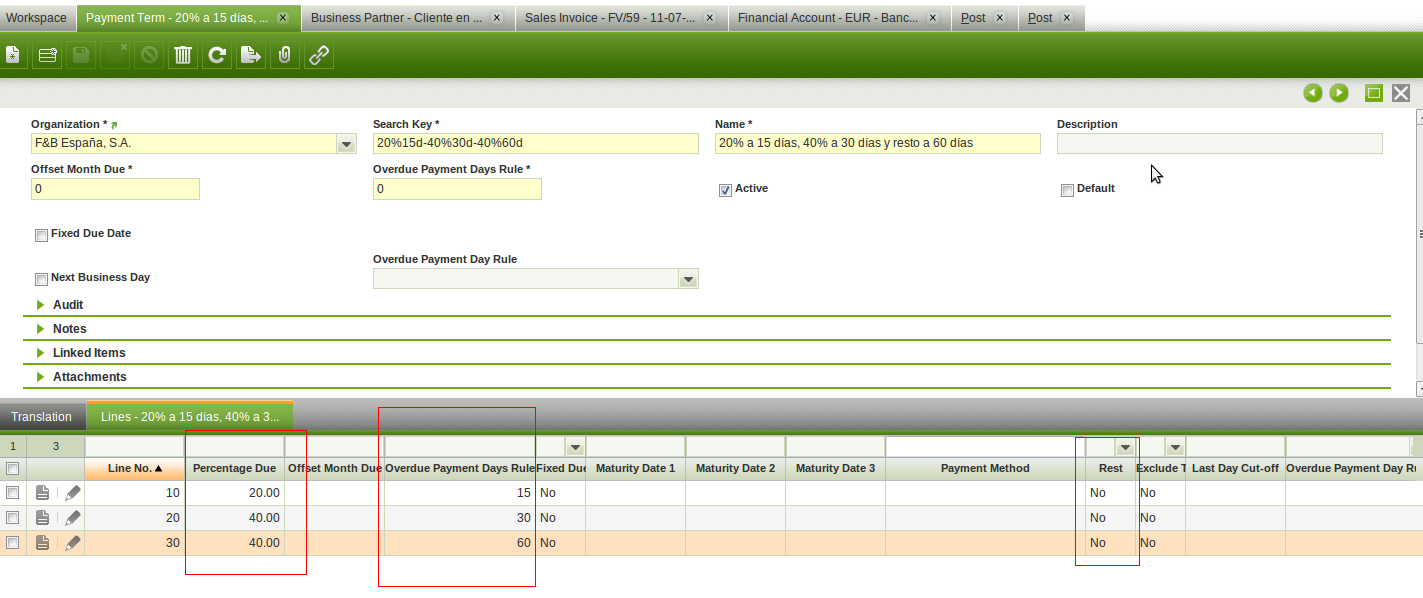Maximize the form view with green square icon

point(1374,93)
